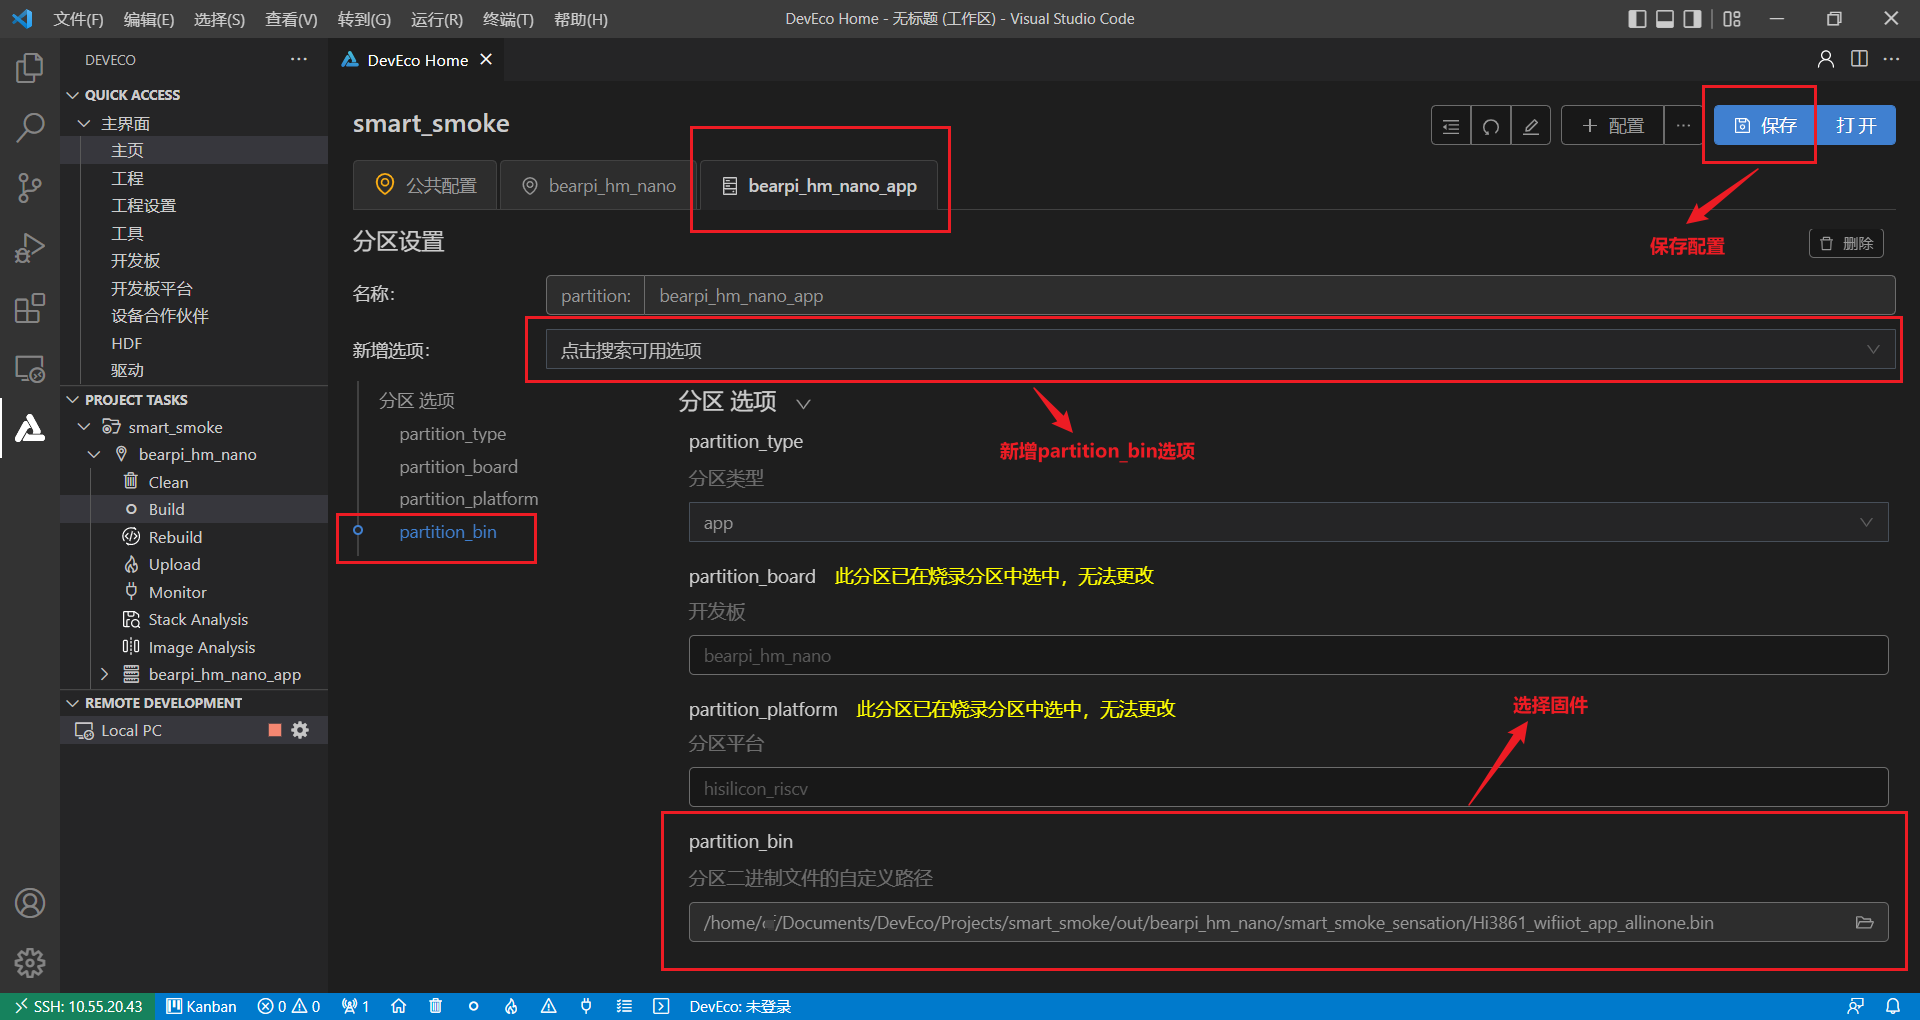
Task: Open Remote Explorer view
Action: pos(30,368)
